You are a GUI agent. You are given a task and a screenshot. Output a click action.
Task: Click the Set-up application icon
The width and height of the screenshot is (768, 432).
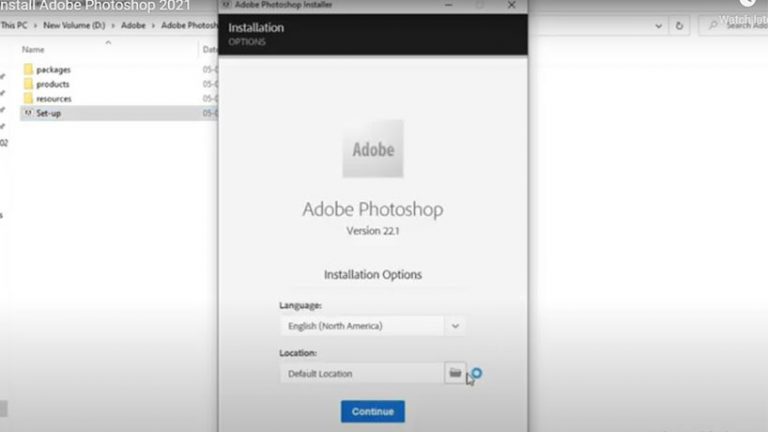(28, 113)
